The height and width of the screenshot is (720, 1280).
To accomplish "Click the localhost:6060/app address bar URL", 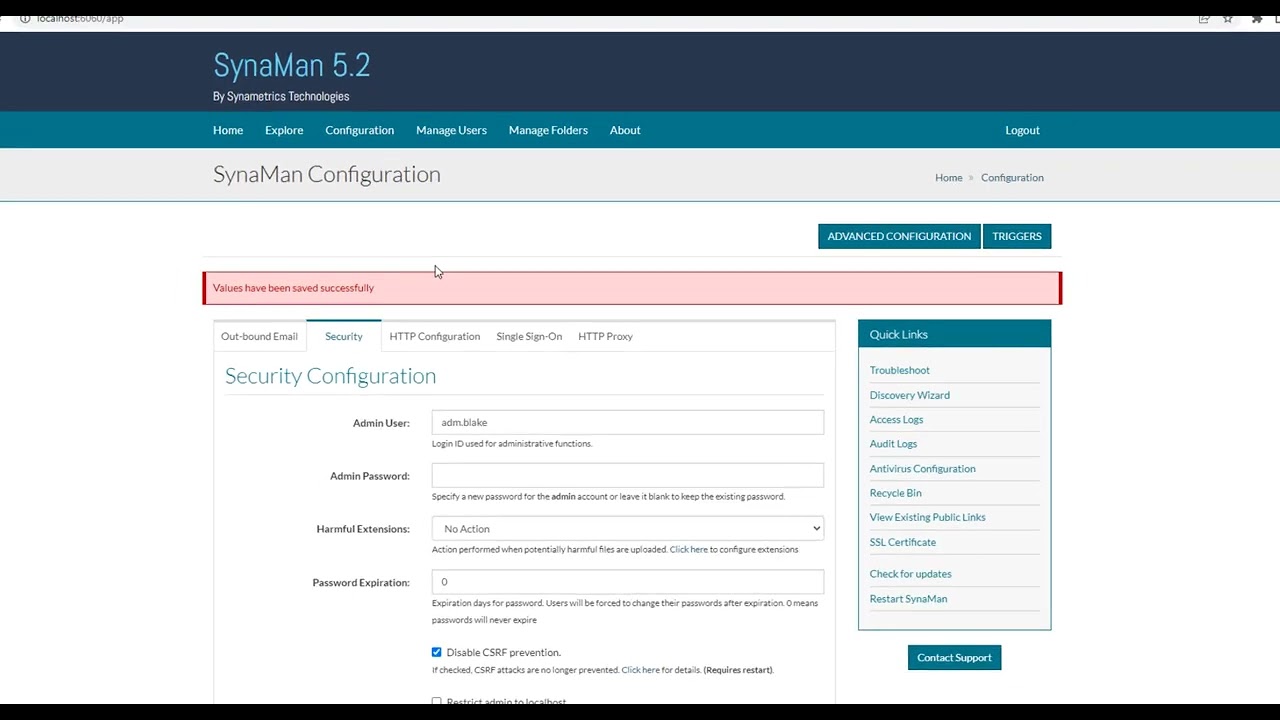I will [80, 19].
